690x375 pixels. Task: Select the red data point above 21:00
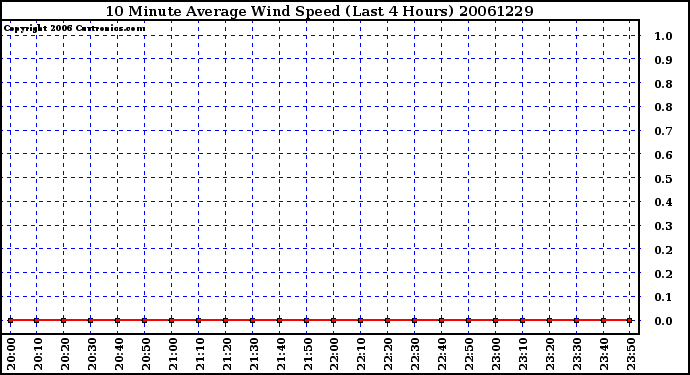[172, 320]
